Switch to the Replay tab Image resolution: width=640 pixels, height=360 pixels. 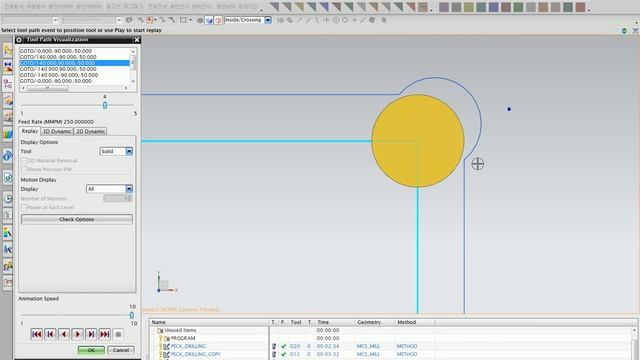pos(29,131)
